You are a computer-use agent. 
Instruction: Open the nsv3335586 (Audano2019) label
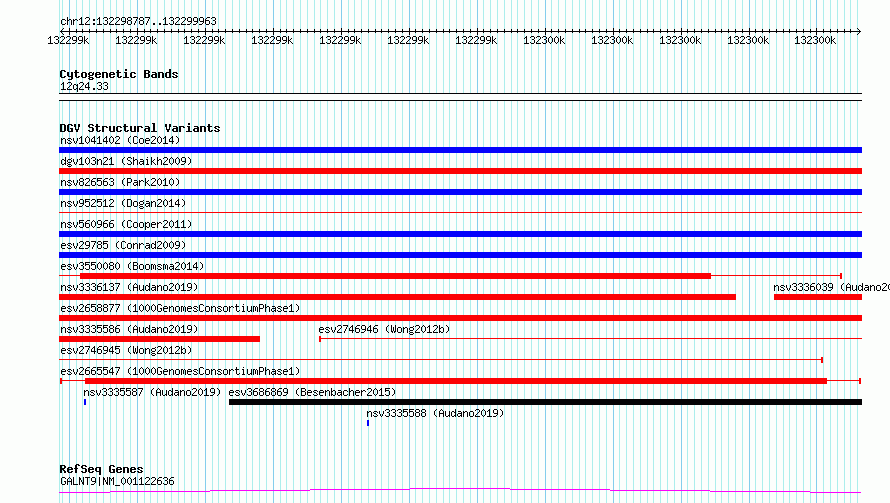(129, 329)
